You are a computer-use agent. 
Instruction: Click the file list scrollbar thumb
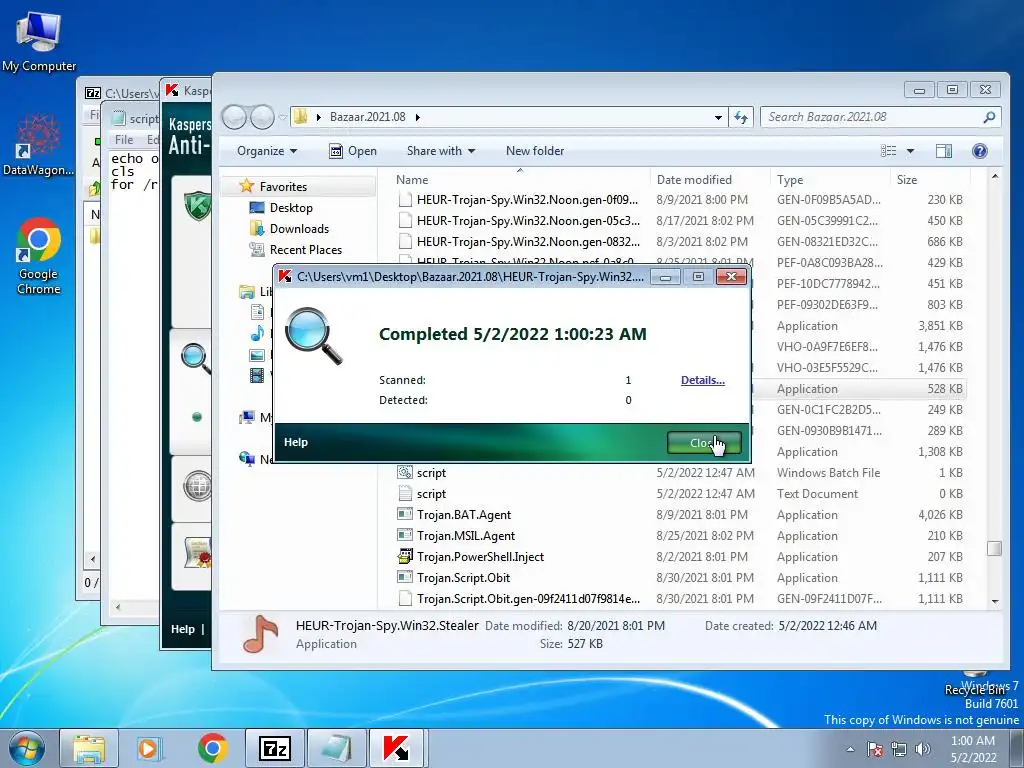[994, 549]
